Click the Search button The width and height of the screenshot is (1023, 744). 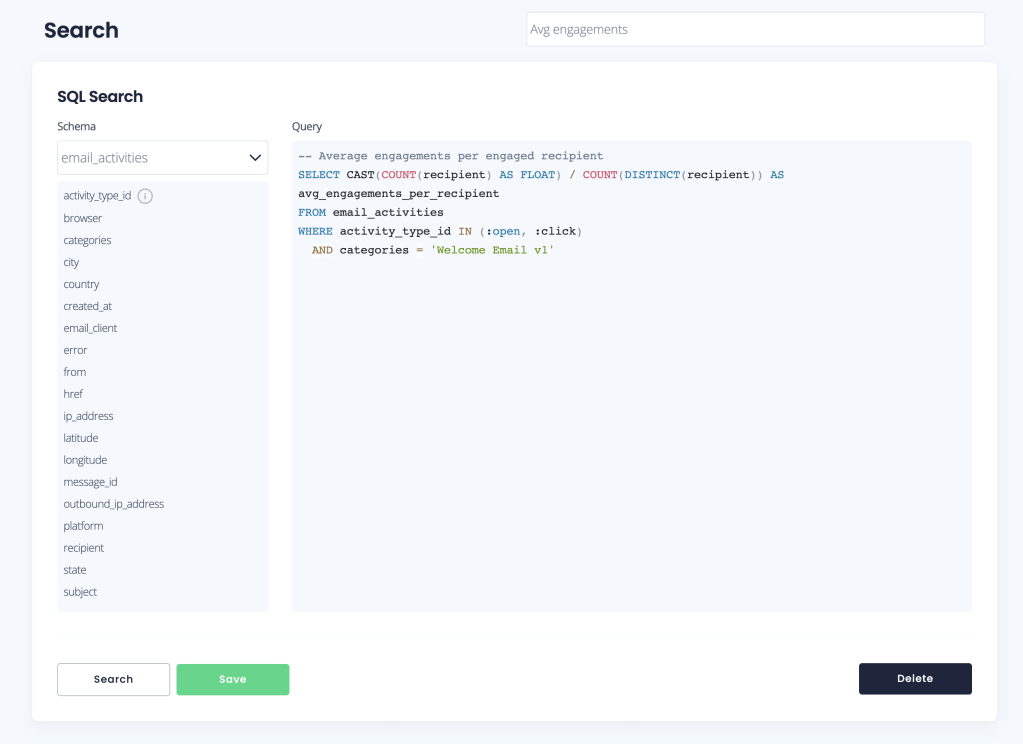click(x=113, y=679)
